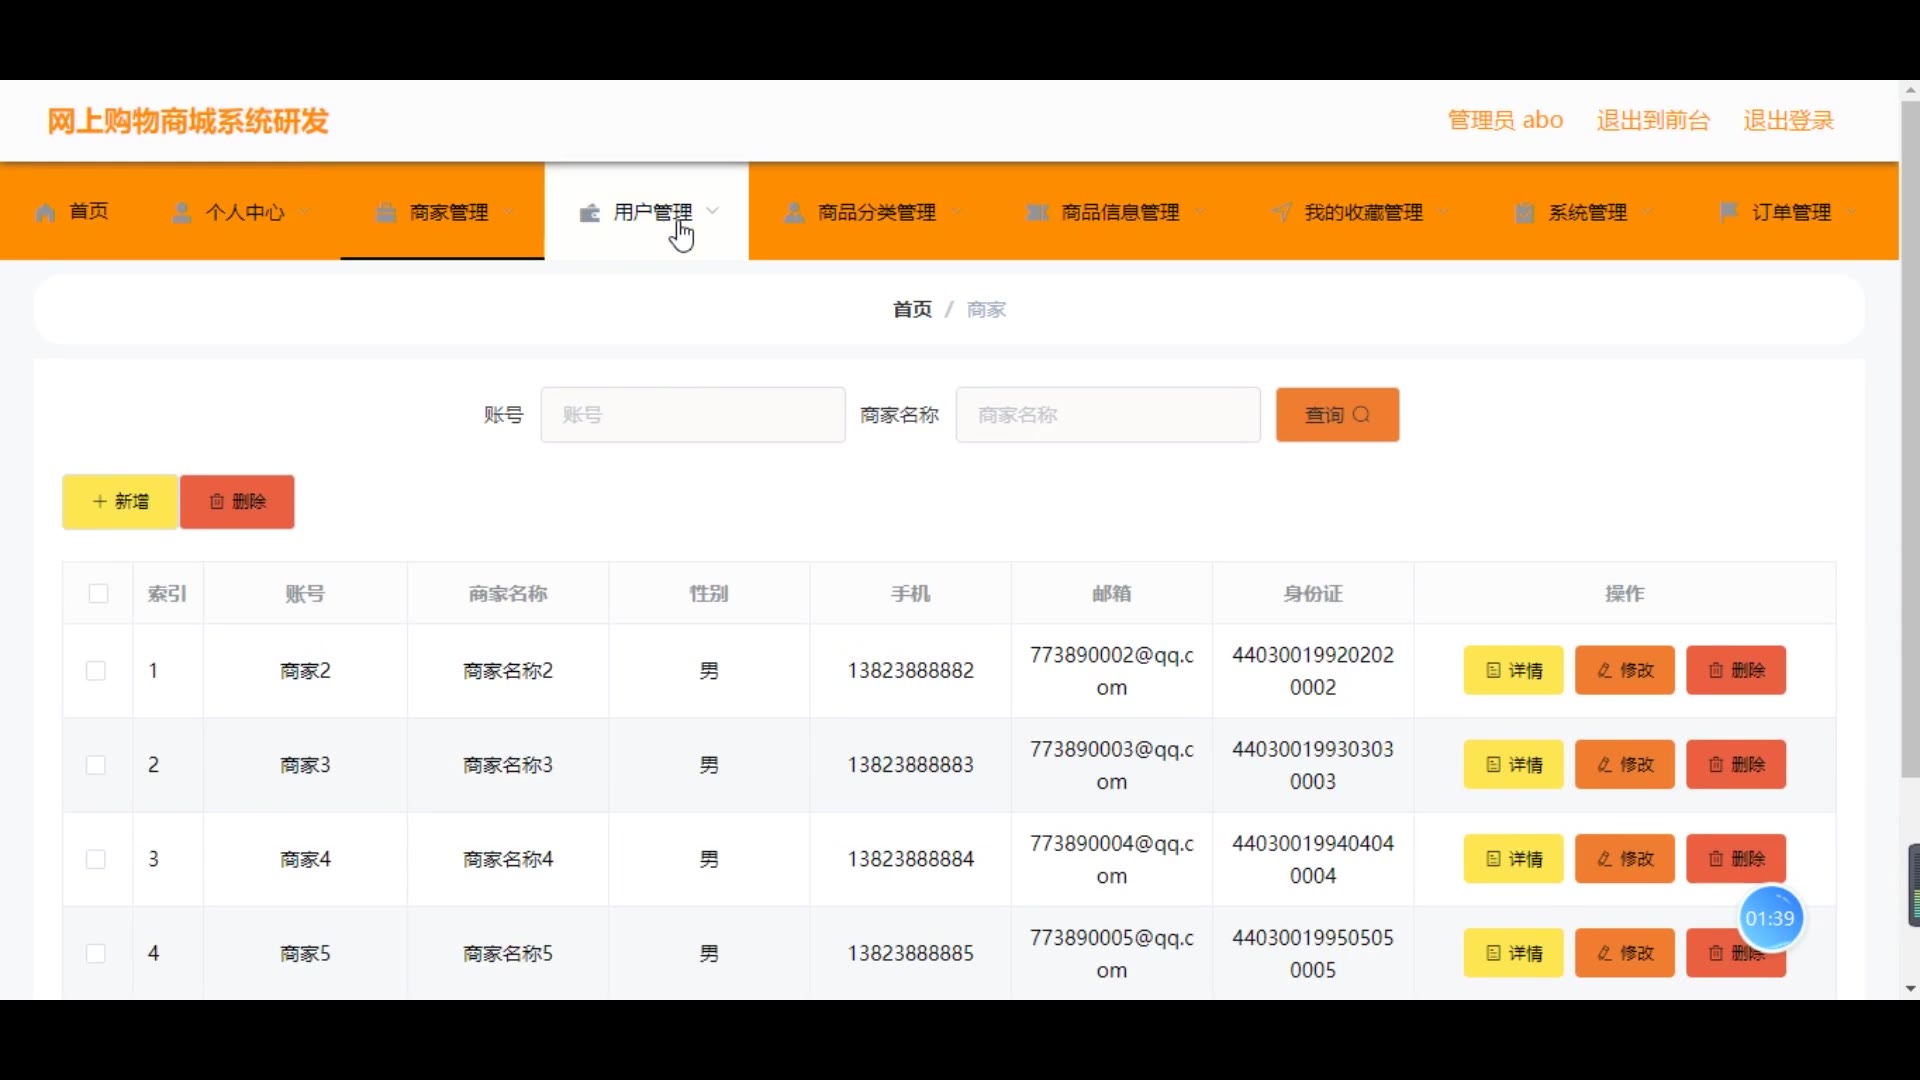Viewport: 1920px width, 1080px height.
Task: Click the paper-plane icon for 我的收藏管理
Action: (1281, 213)
